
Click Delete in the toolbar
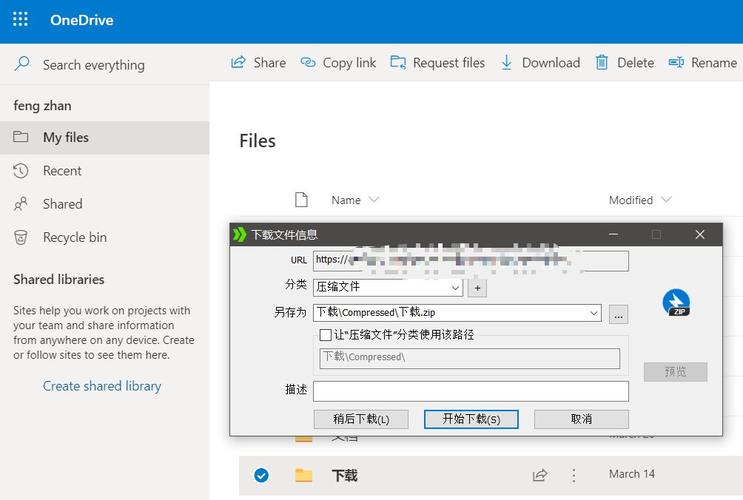pos(635,63)
